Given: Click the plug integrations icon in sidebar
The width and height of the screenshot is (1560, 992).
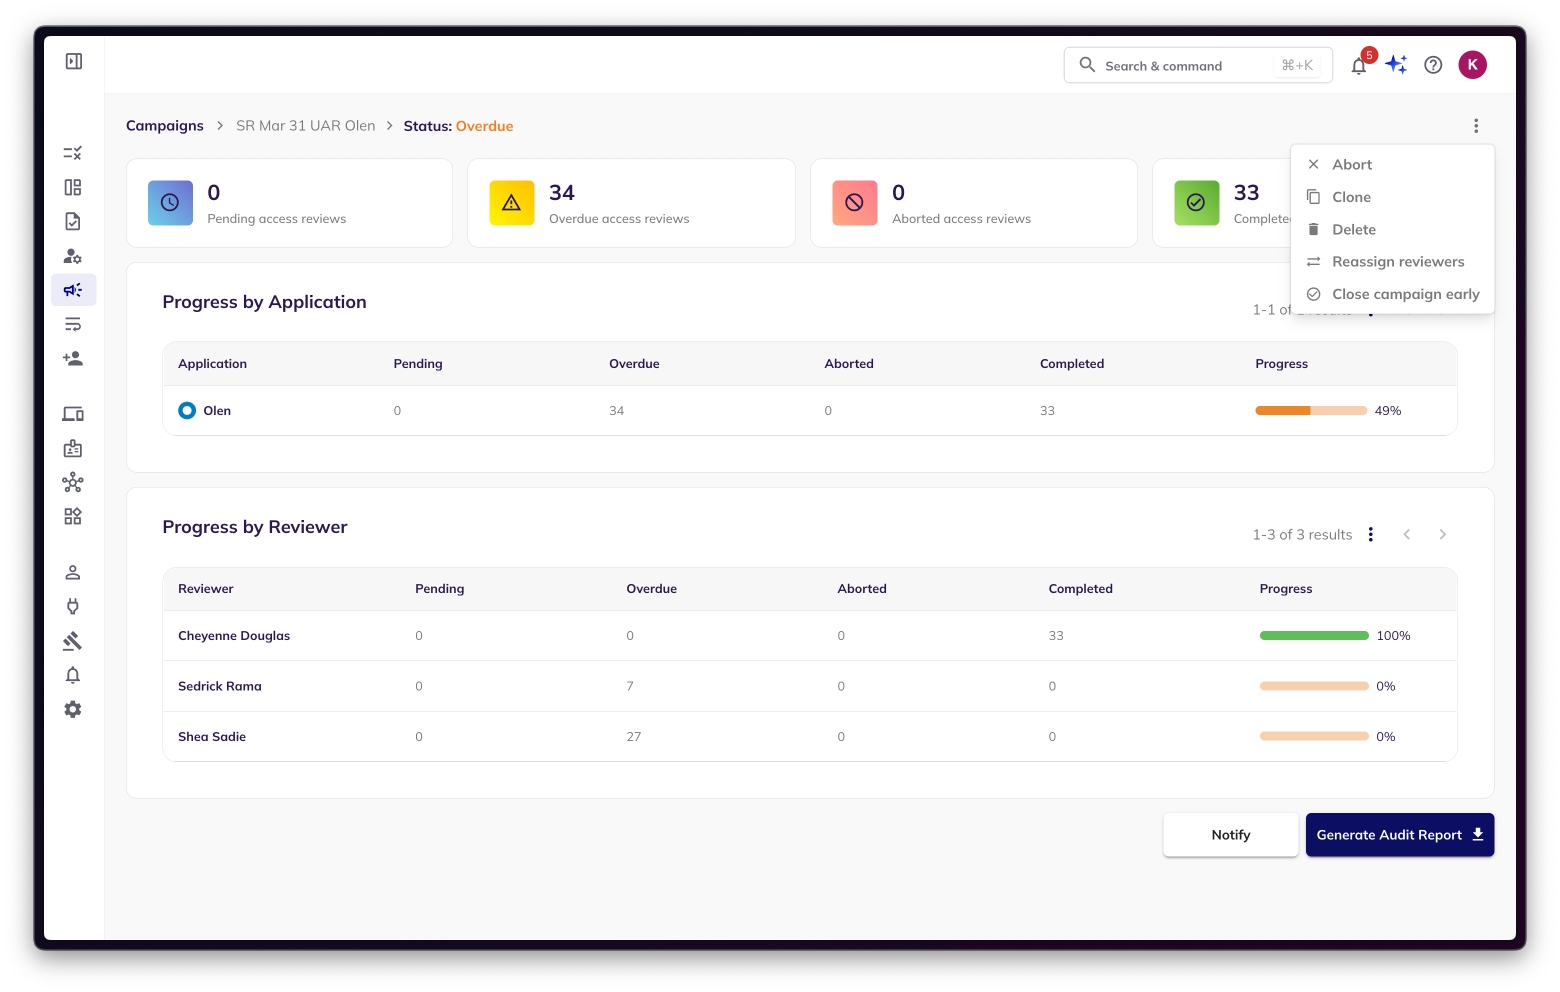Looking at the screenshot, I should [73, 606].
